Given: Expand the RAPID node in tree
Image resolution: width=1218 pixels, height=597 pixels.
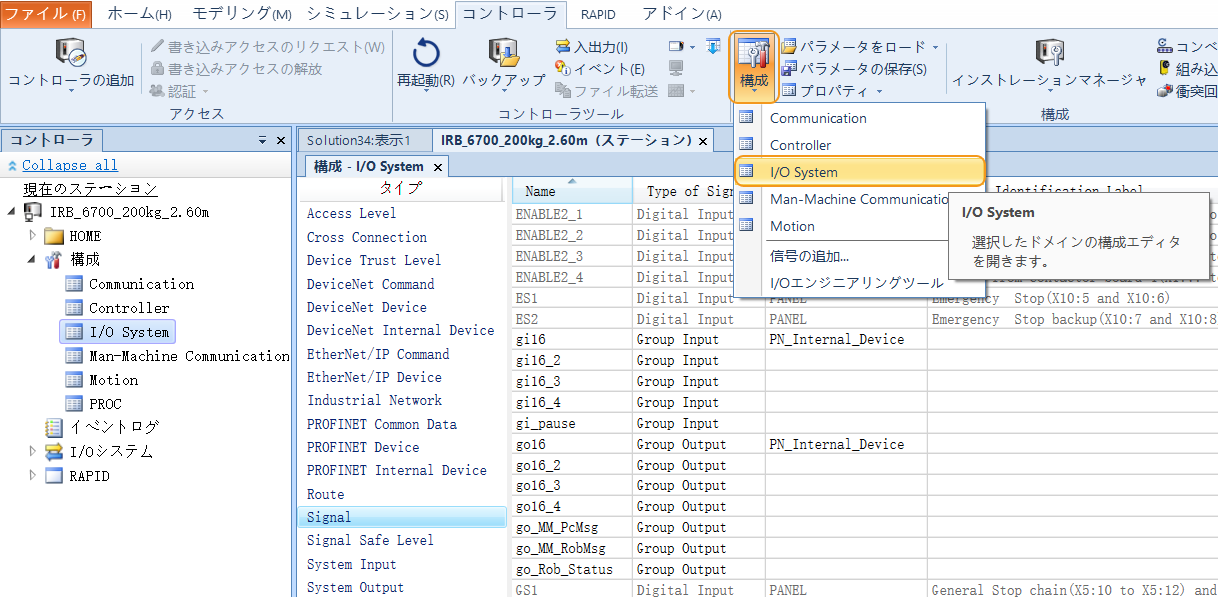Looking at the screenshot, I should (33, 476).
